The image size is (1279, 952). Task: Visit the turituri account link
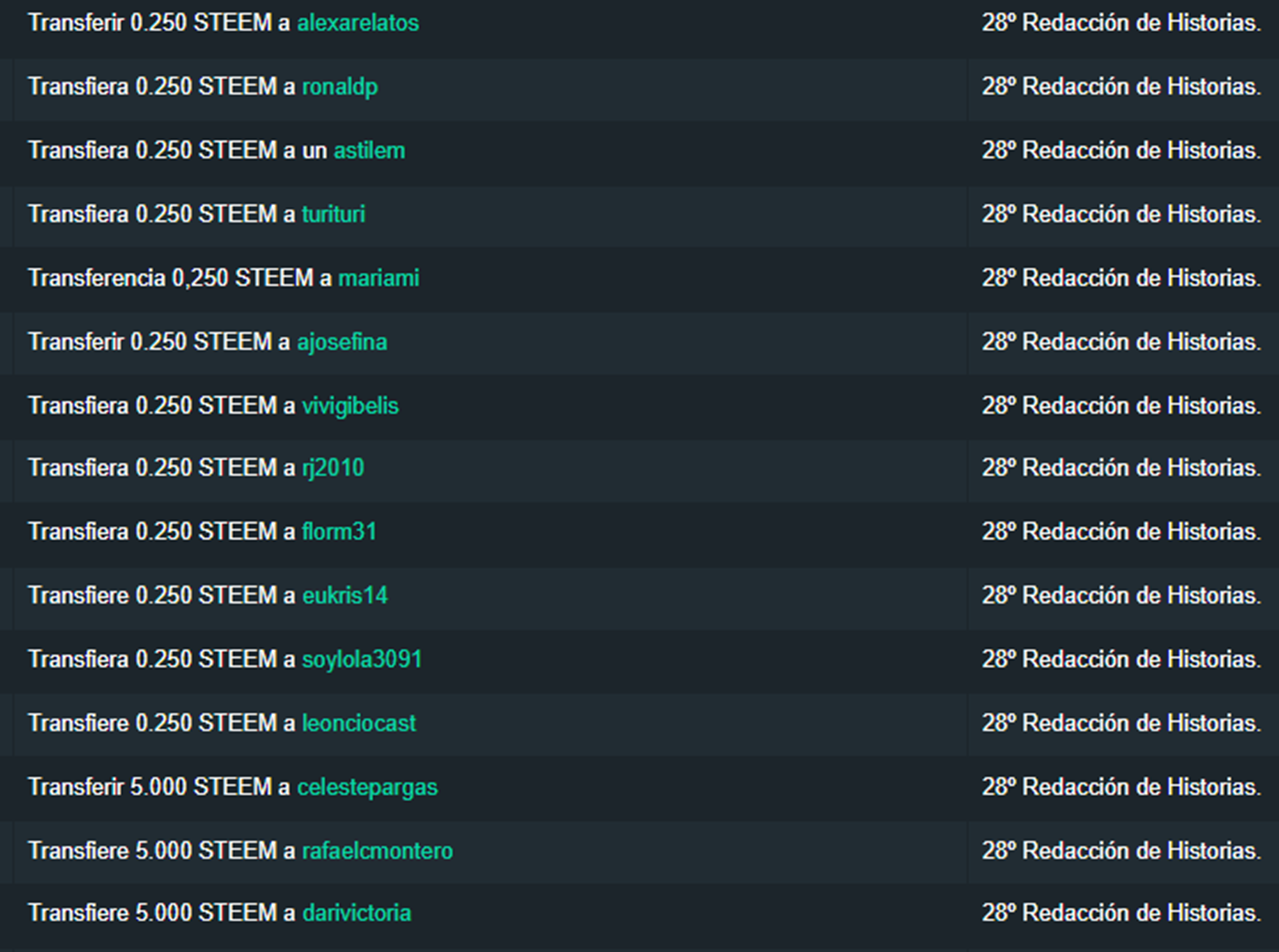pyautogui.click(x=333, y=214)
